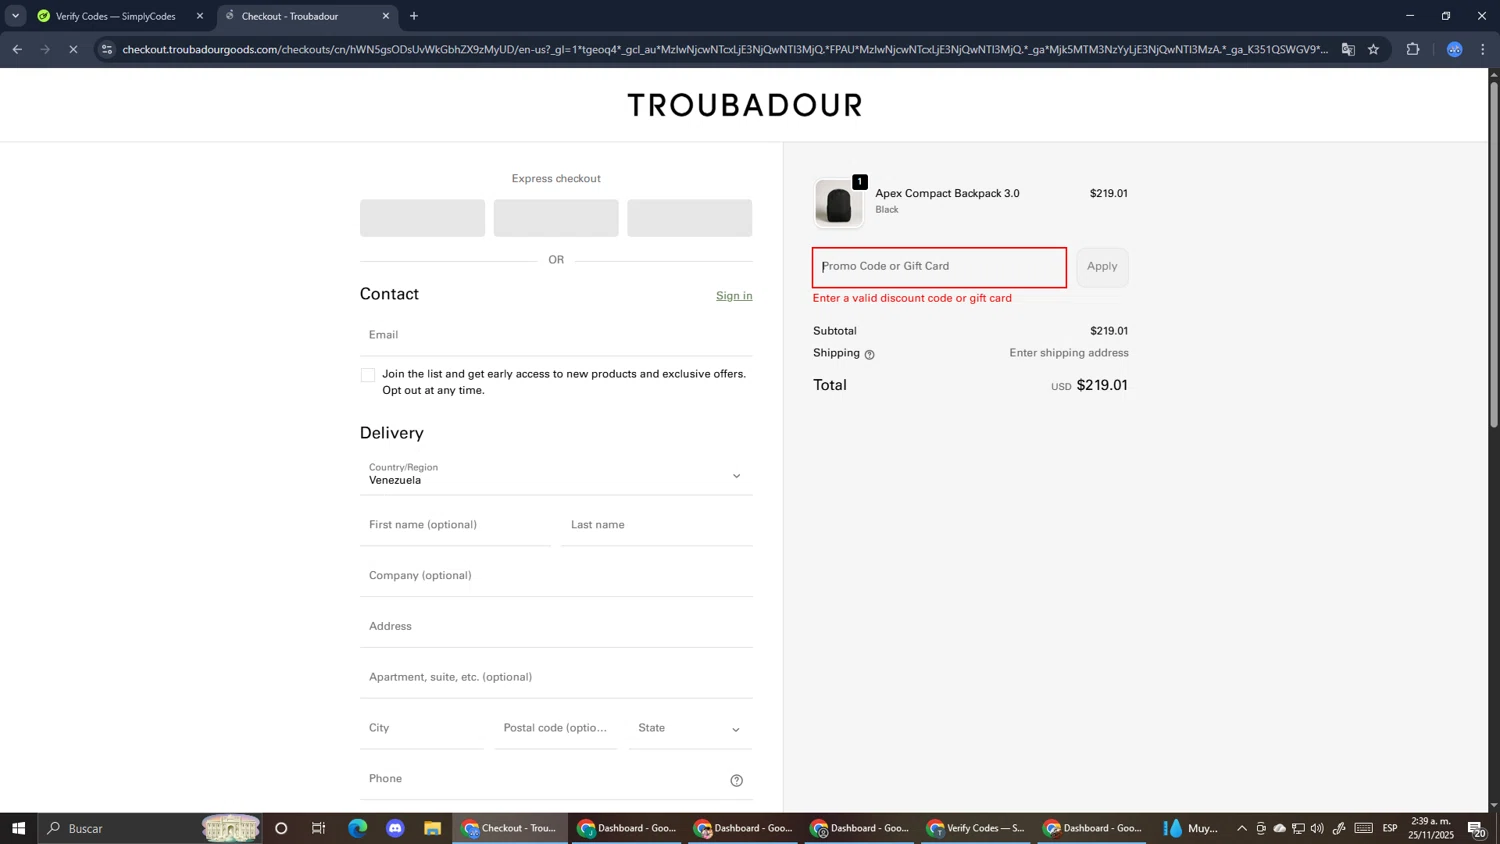Viewport: 1500px width, 844px height.
Task: Open the OneDrive cloud tray icon
Action: [1279, 828]
